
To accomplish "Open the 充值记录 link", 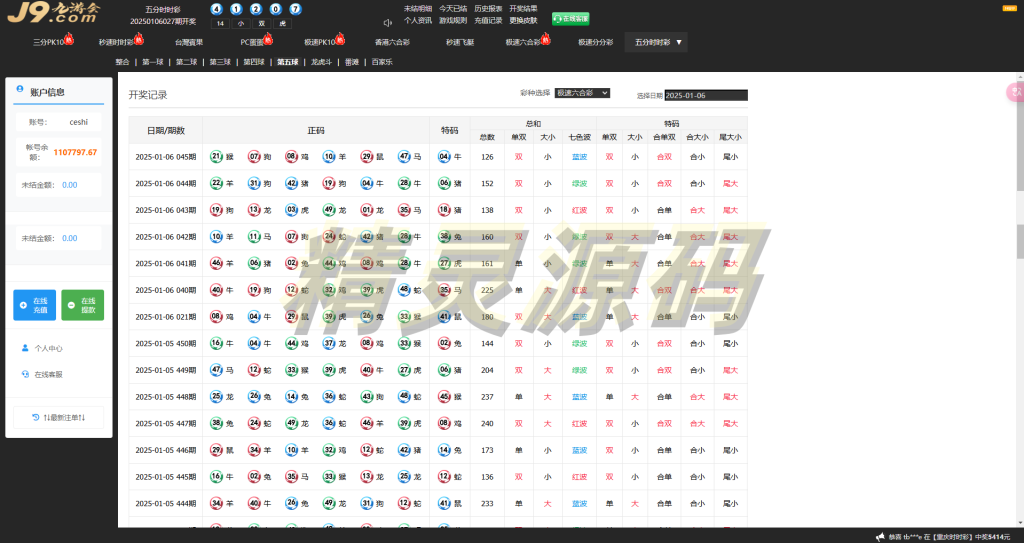I will (488, 21).
